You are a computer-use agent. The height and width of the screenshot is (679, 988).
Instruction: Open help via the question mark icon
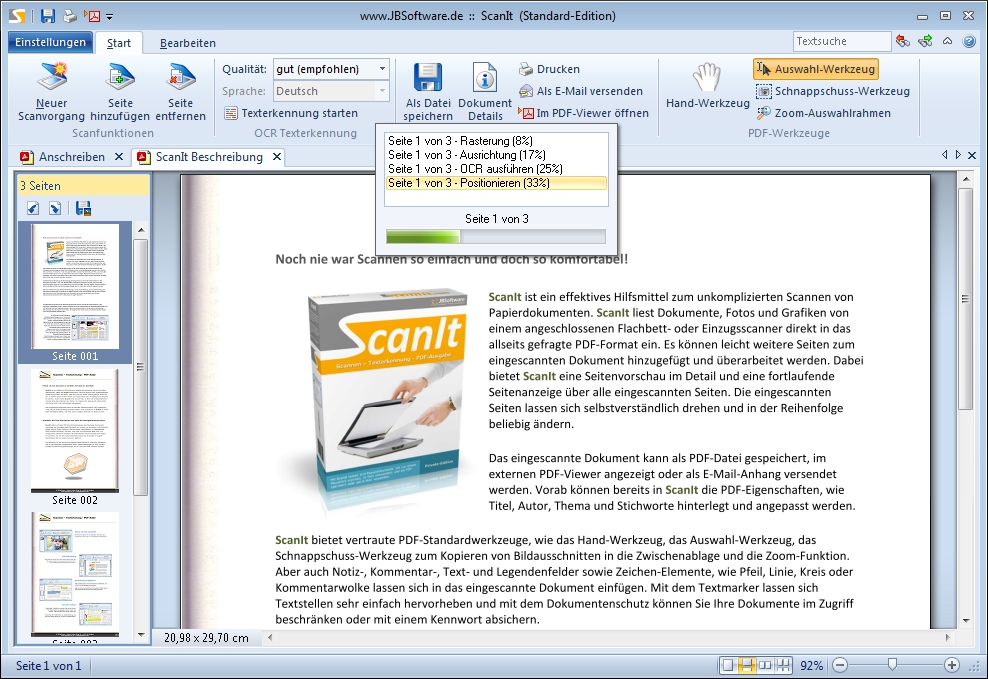(969, 42)
